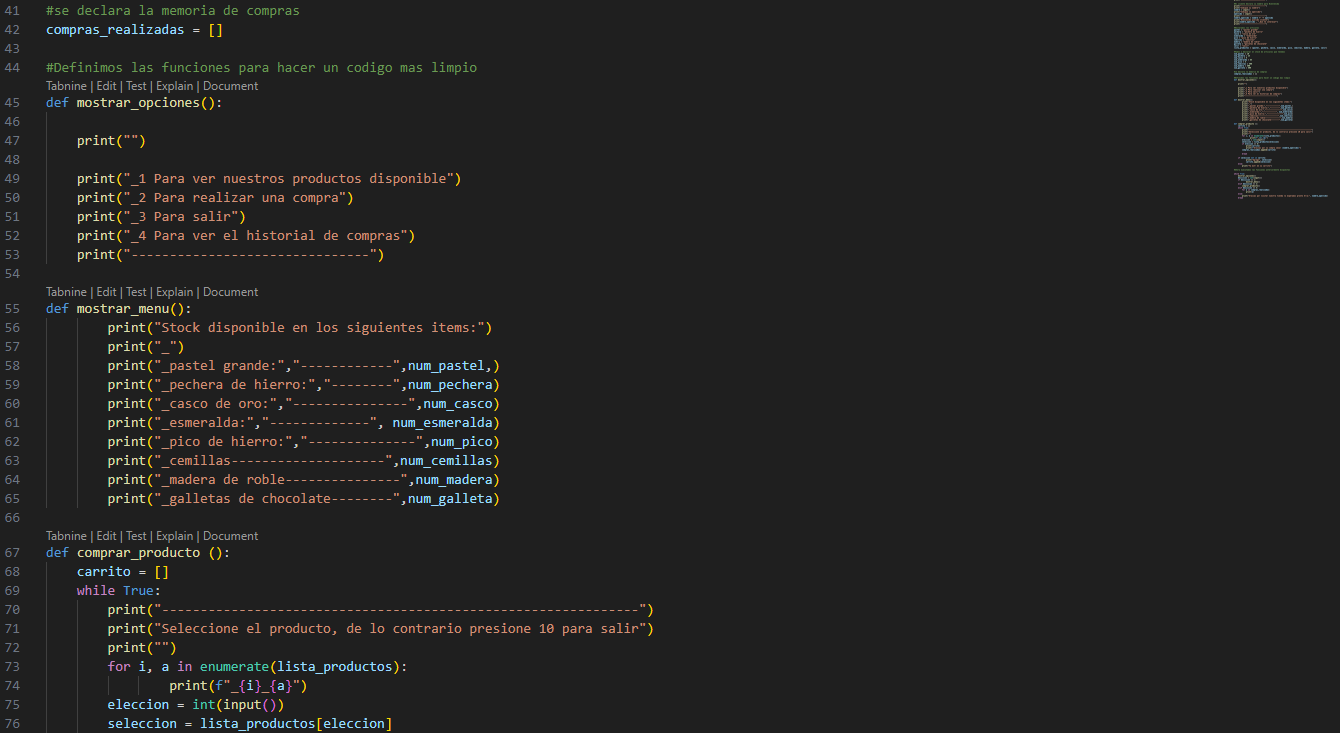Click 'eleccion' assignment on line 75
Image resolution: width=1340 pixels, height=733 pixels.
[138, 704]
